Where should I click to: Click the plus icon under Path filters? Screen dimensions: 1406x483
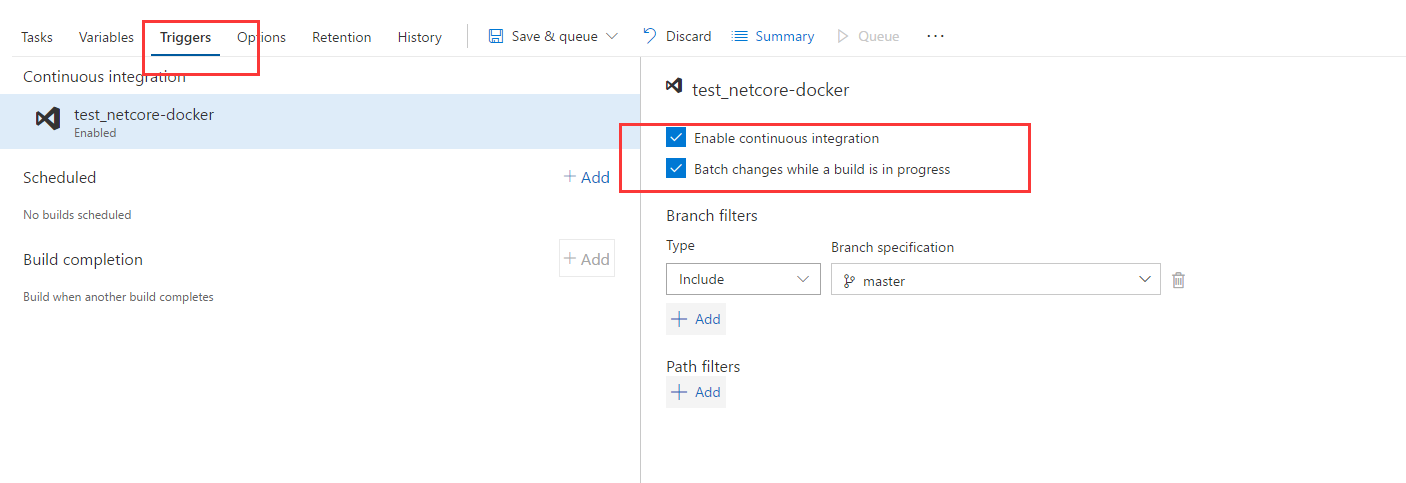click(x=679, y=392)
